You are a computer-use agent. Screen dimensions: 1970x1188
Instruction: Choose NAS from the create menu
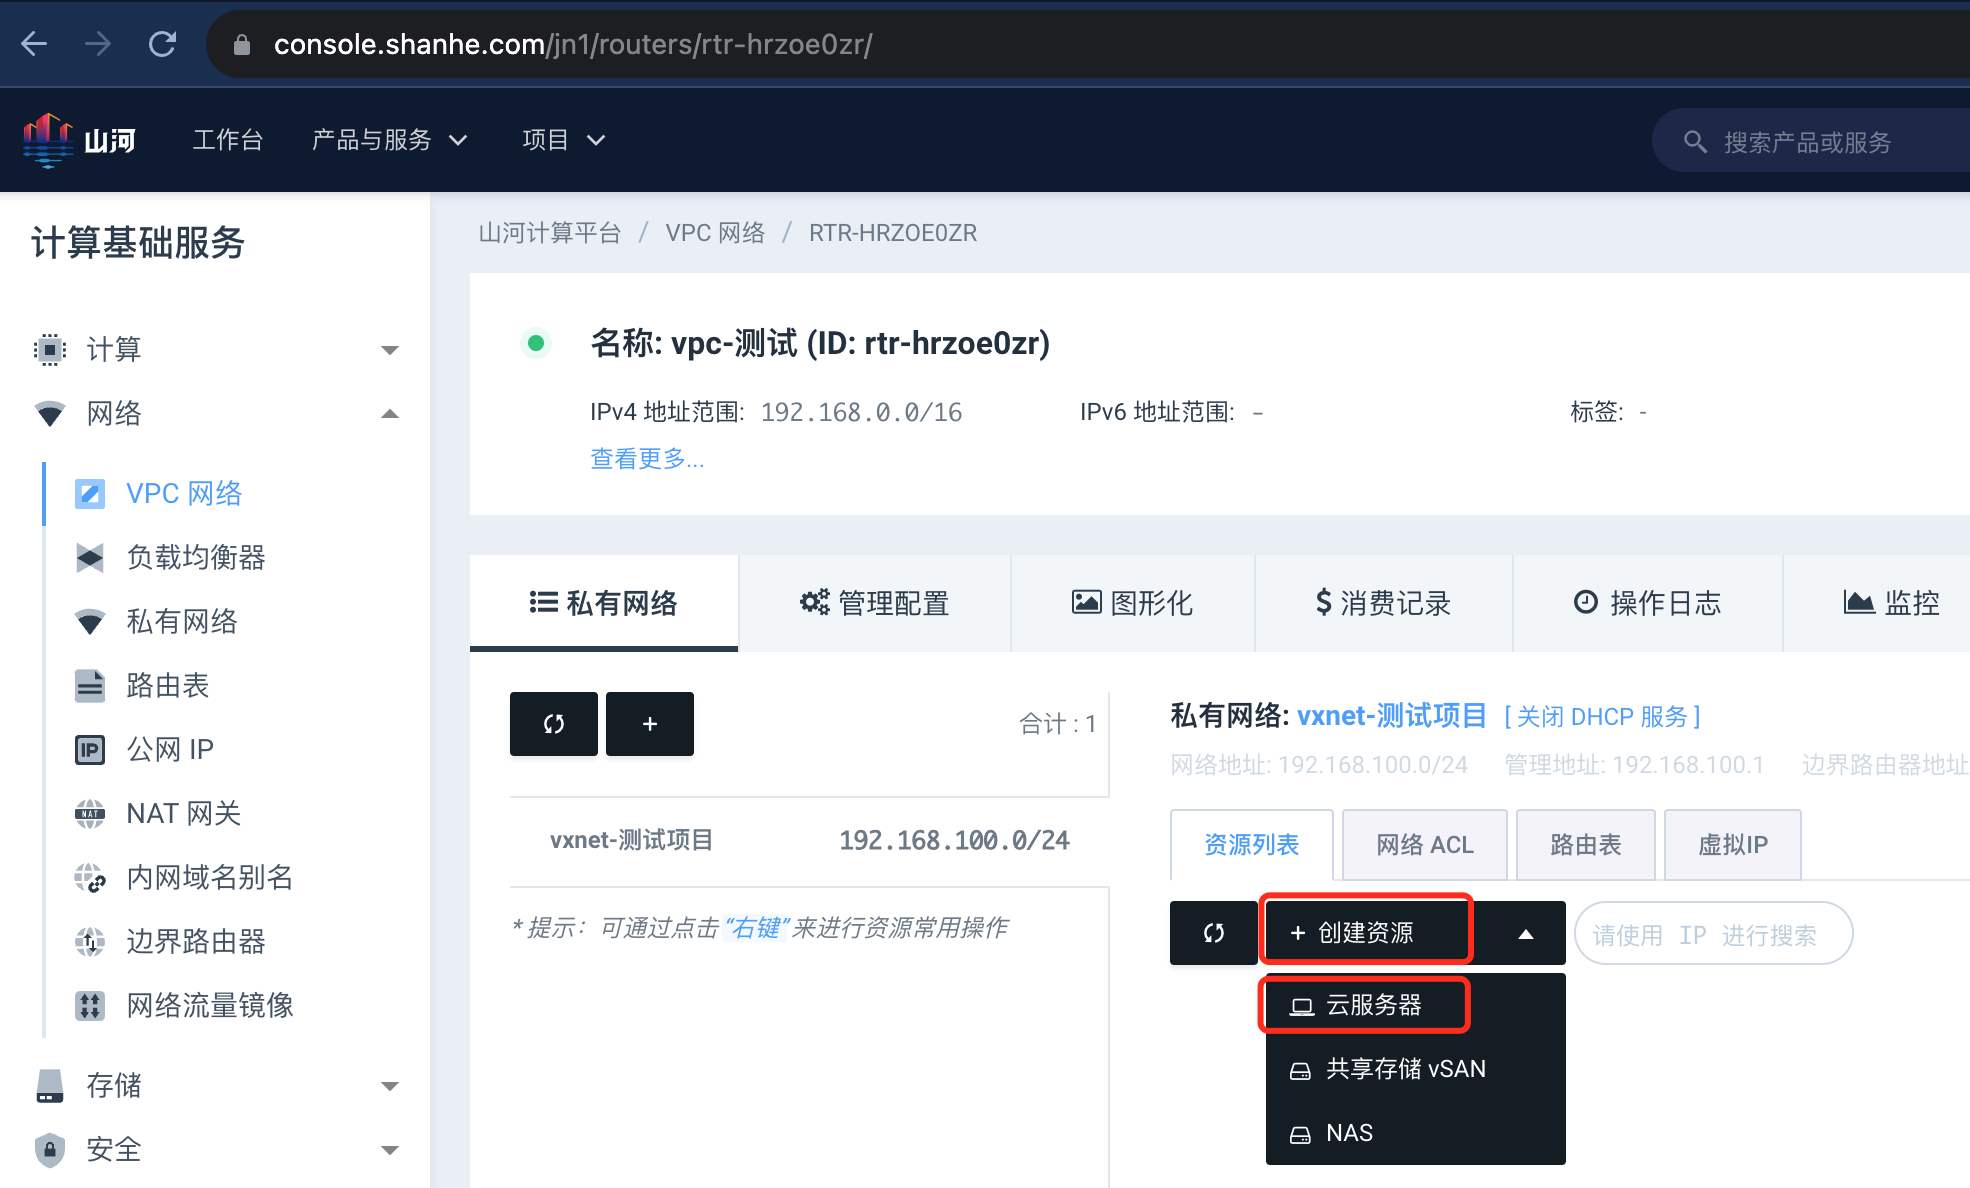click(x=1416, y=1133)
